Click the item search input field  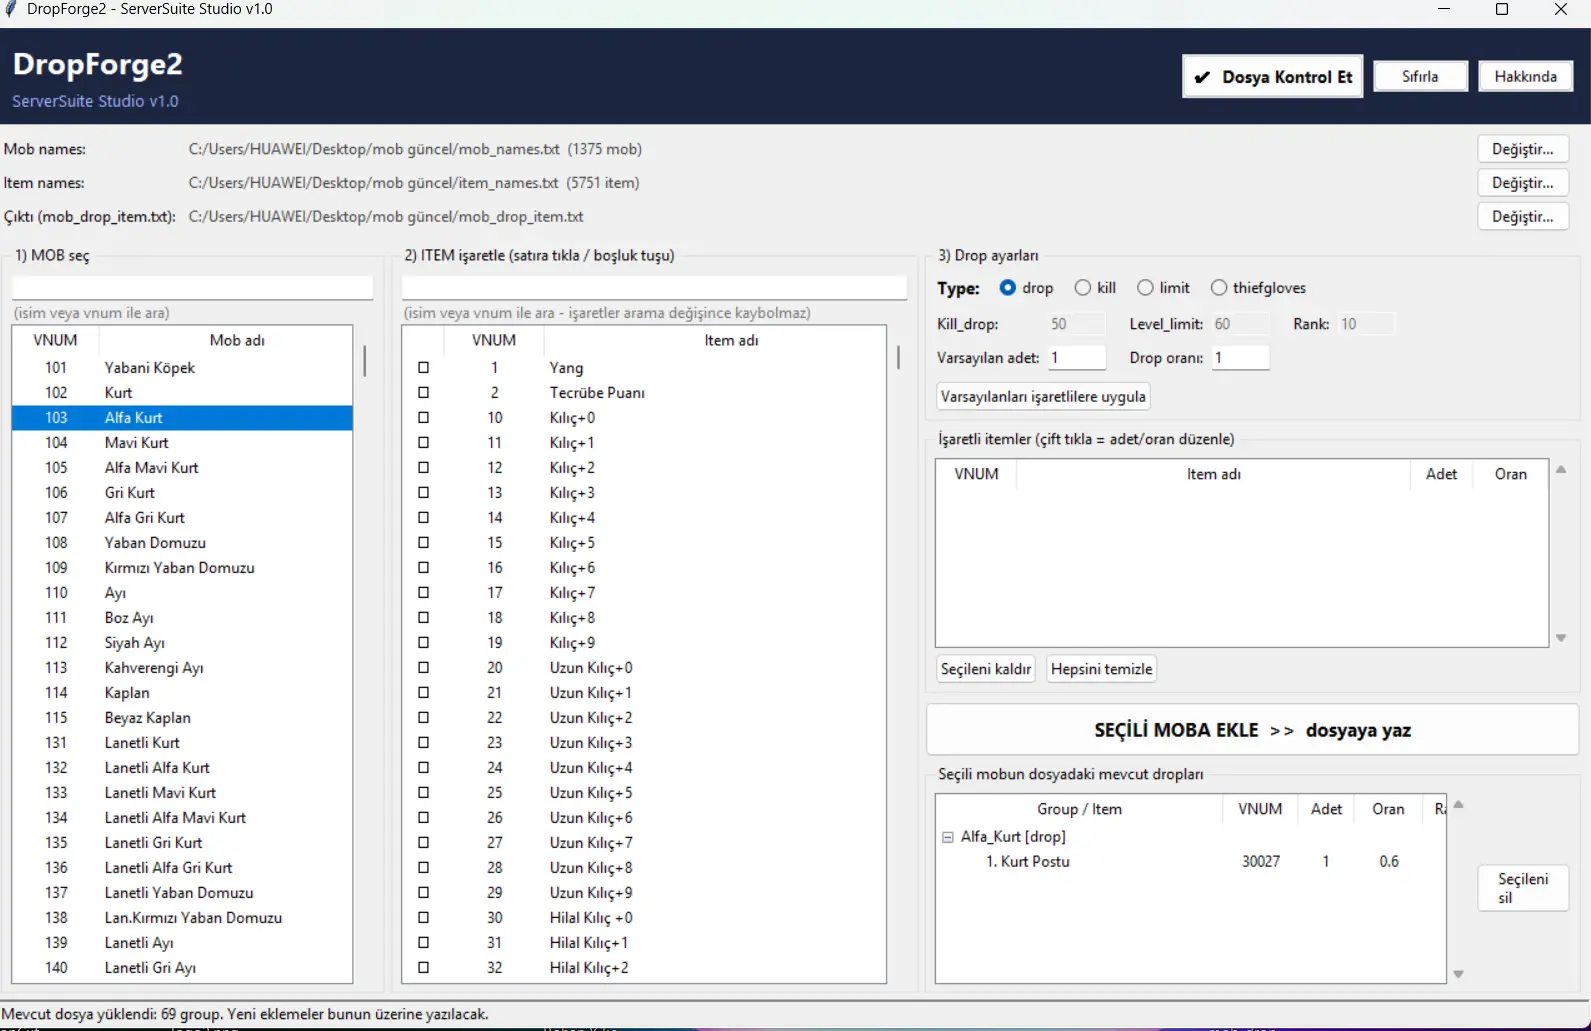pos(654,288)
